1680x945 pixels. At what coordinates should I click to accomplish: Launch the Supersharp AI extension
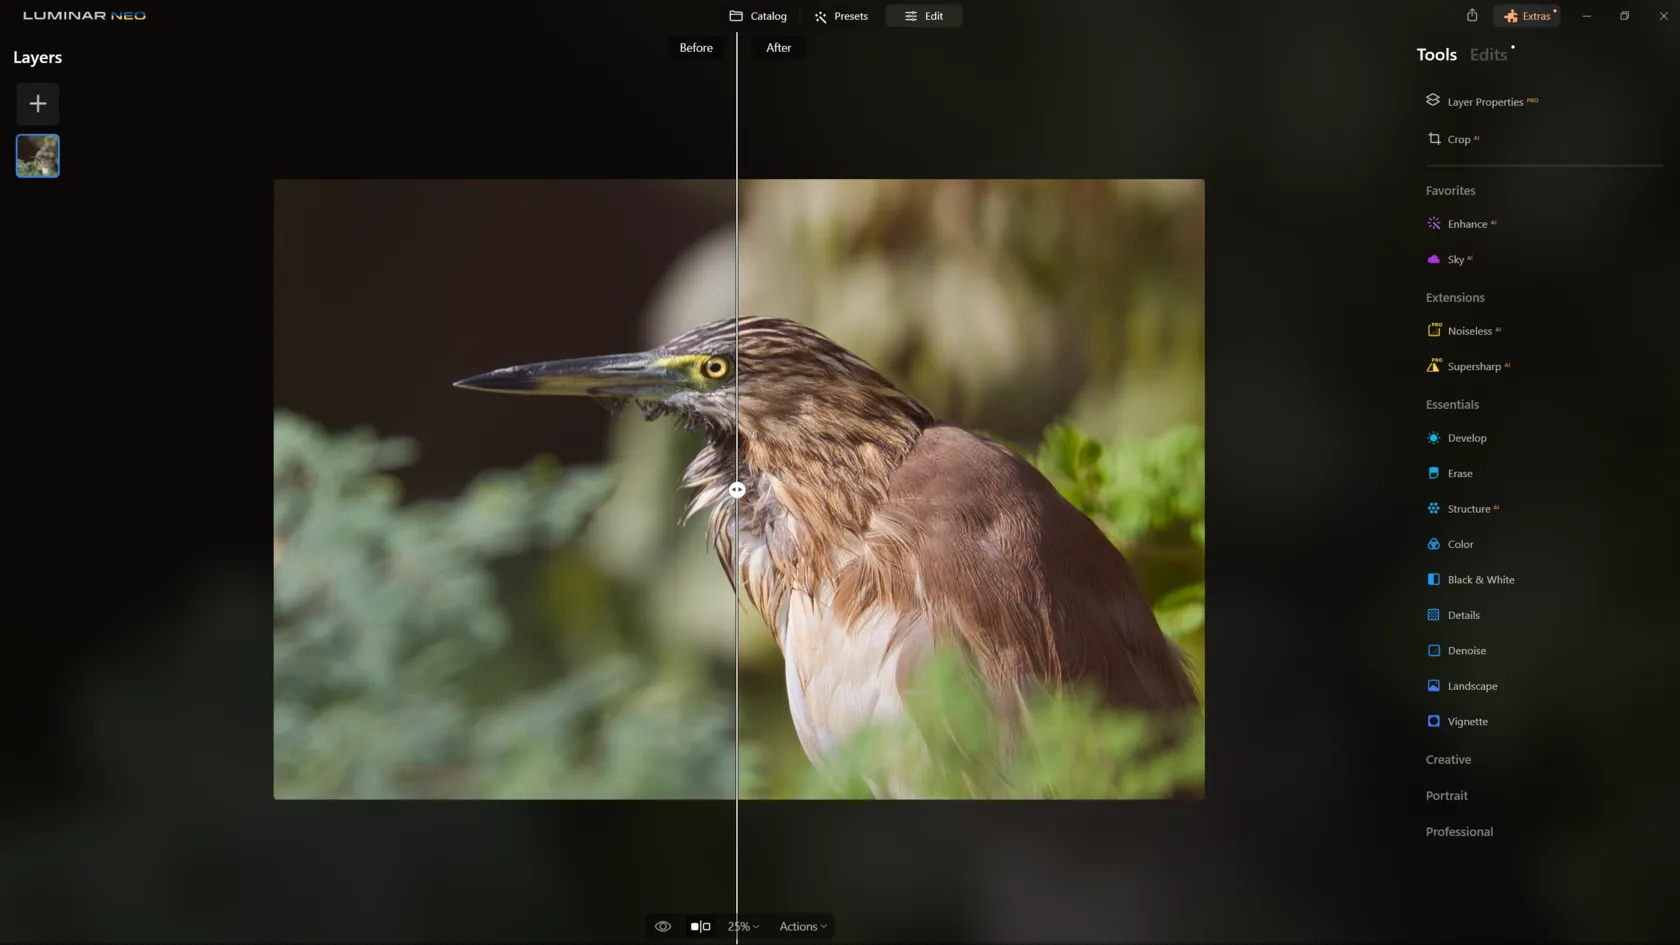(1473, 366)
